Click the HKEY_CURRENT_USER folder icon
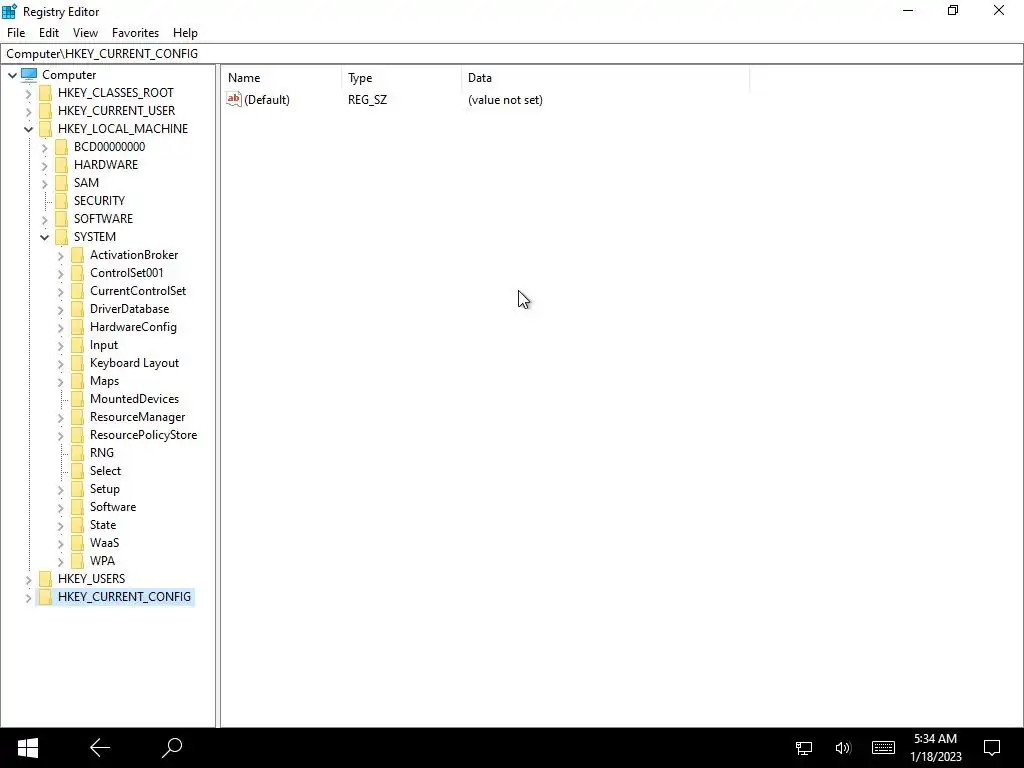Image resolution: width=1024 pixels, height=768 pixels. point(45,110)
